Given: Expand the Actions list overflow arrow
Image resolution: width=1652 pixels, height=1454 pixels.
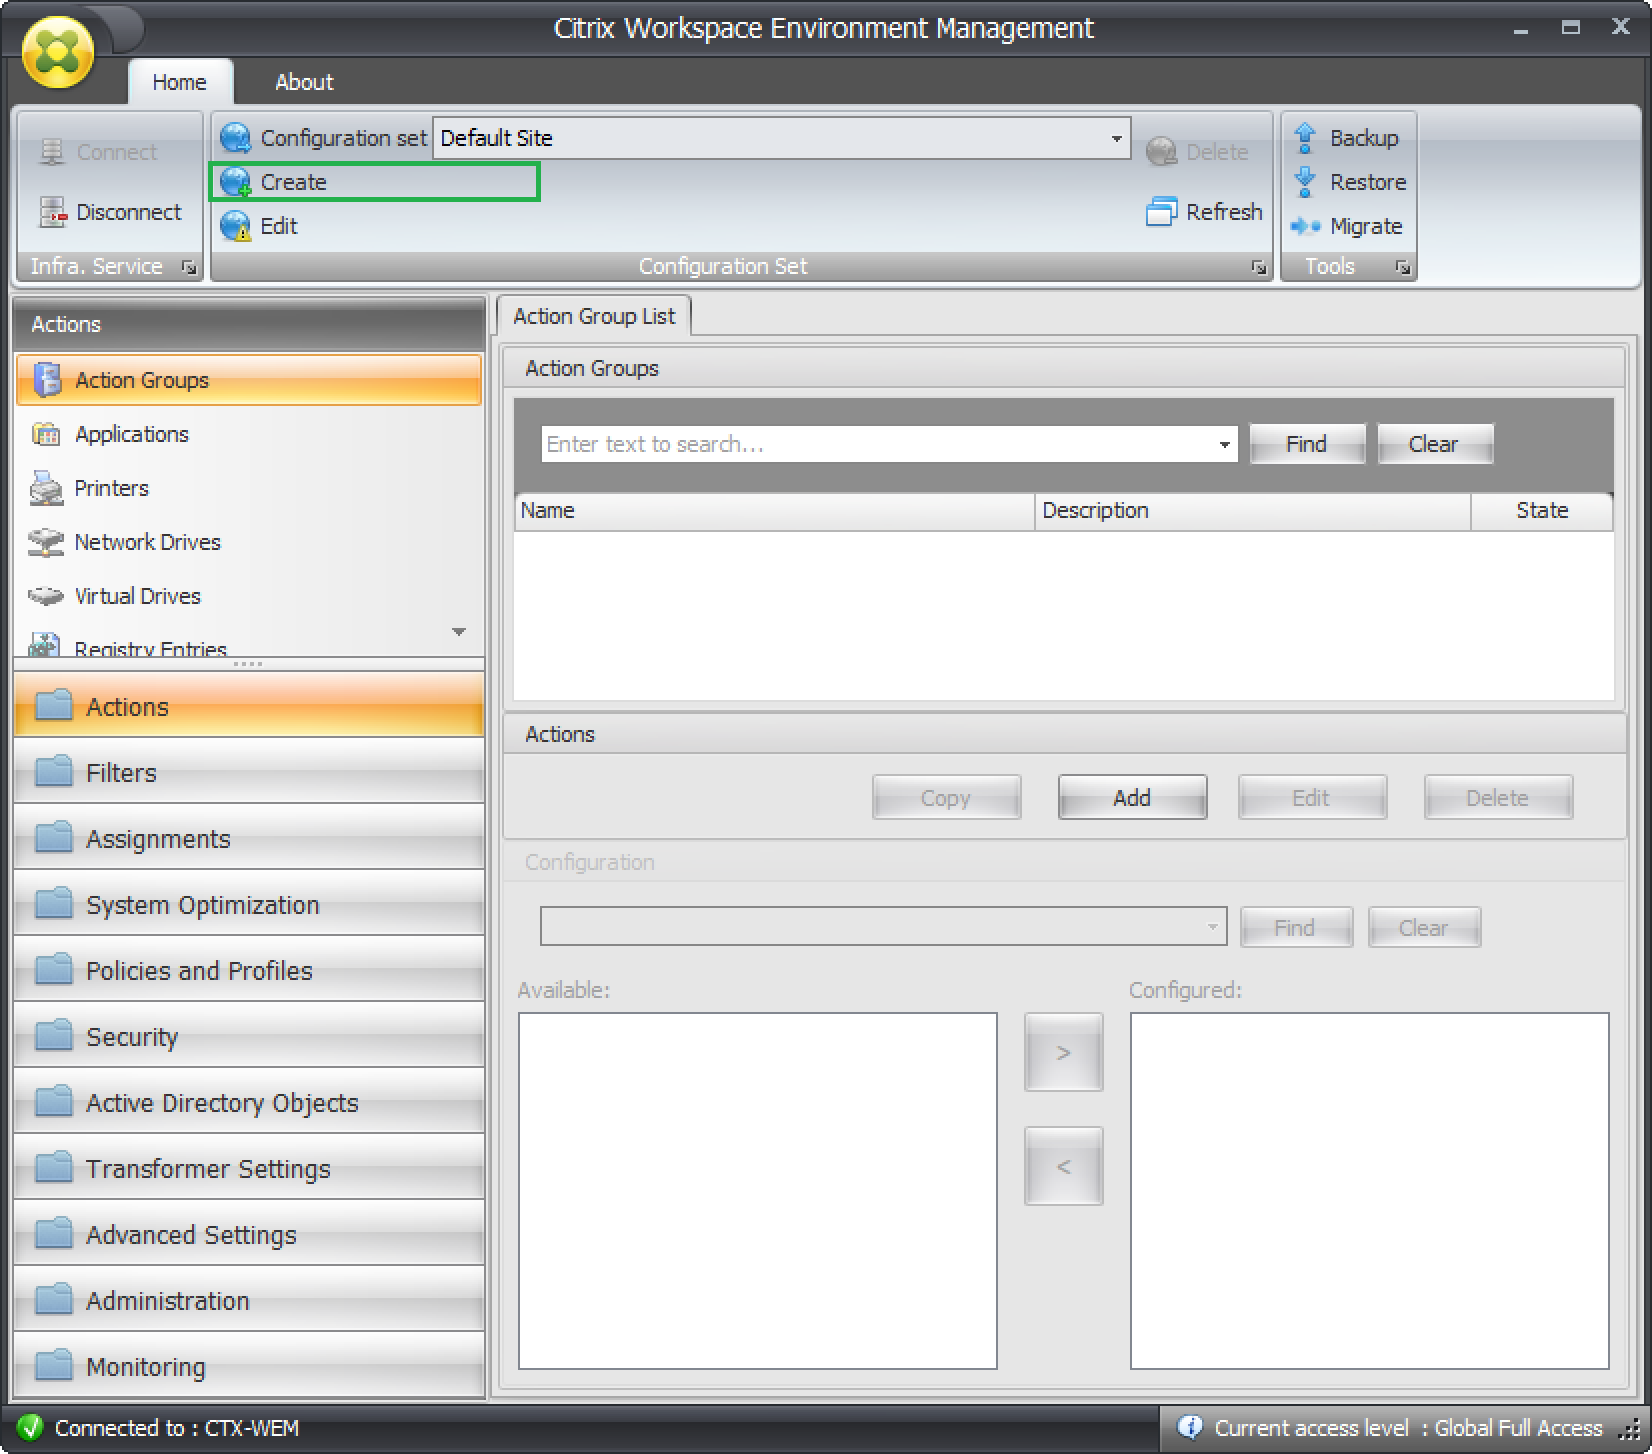Looking at the screenshot, I should (x=459, y=632).
